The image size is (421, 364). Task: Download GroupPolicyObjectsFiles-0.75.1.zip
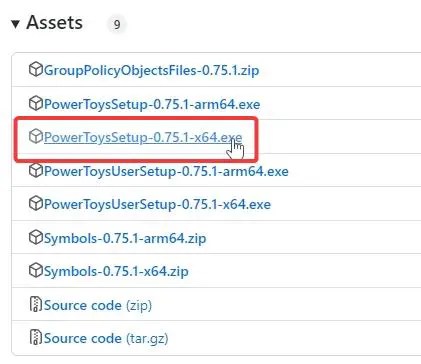point(151,70)
